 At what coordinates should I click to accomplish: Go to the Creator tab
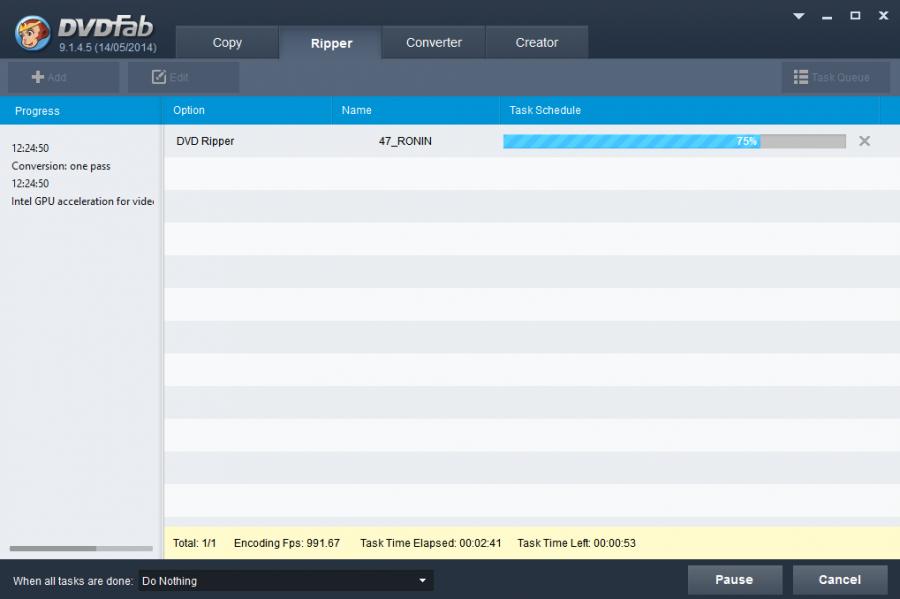pos(537,42)
